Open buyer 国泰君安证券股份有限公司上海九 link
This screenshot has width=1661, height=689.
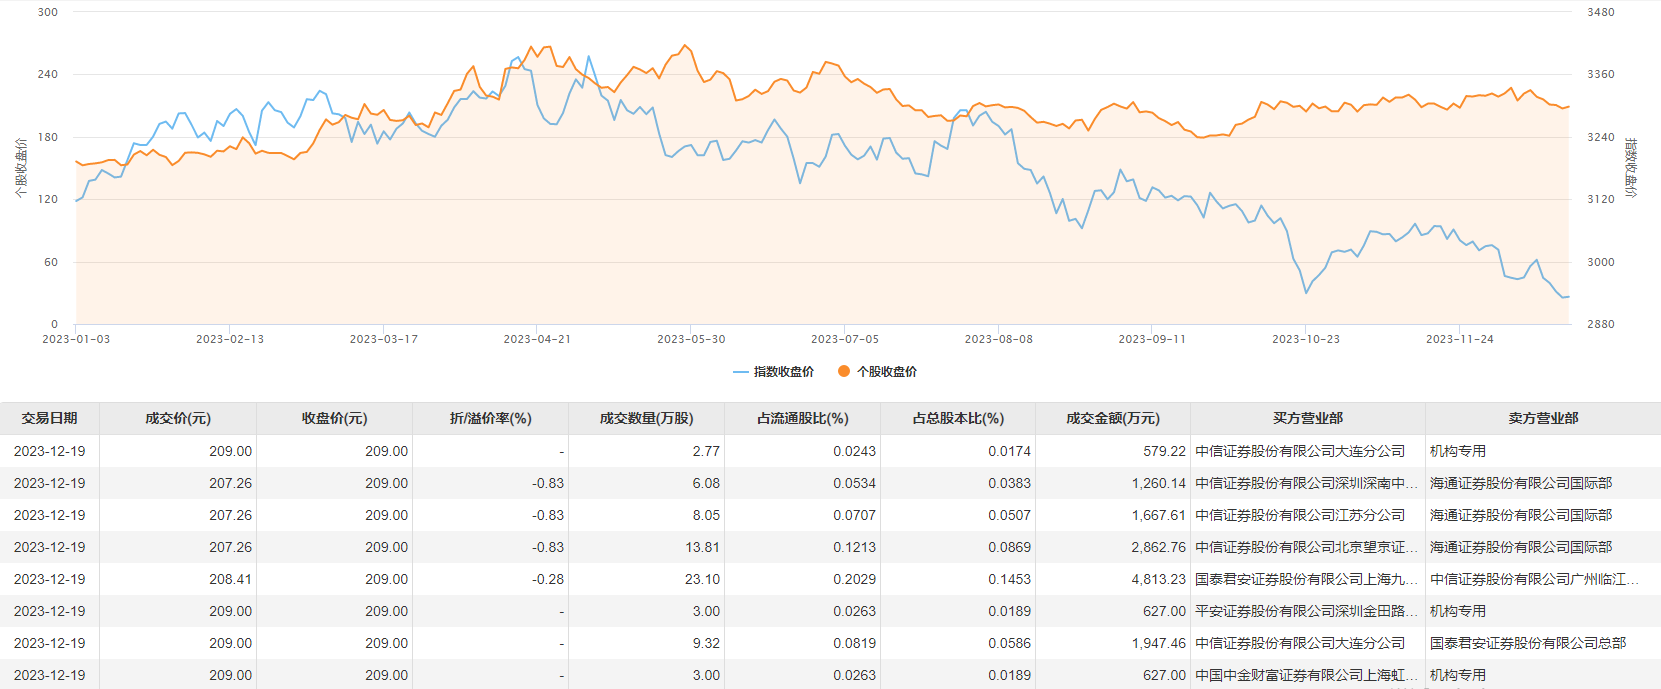(x=1306, y=579)
